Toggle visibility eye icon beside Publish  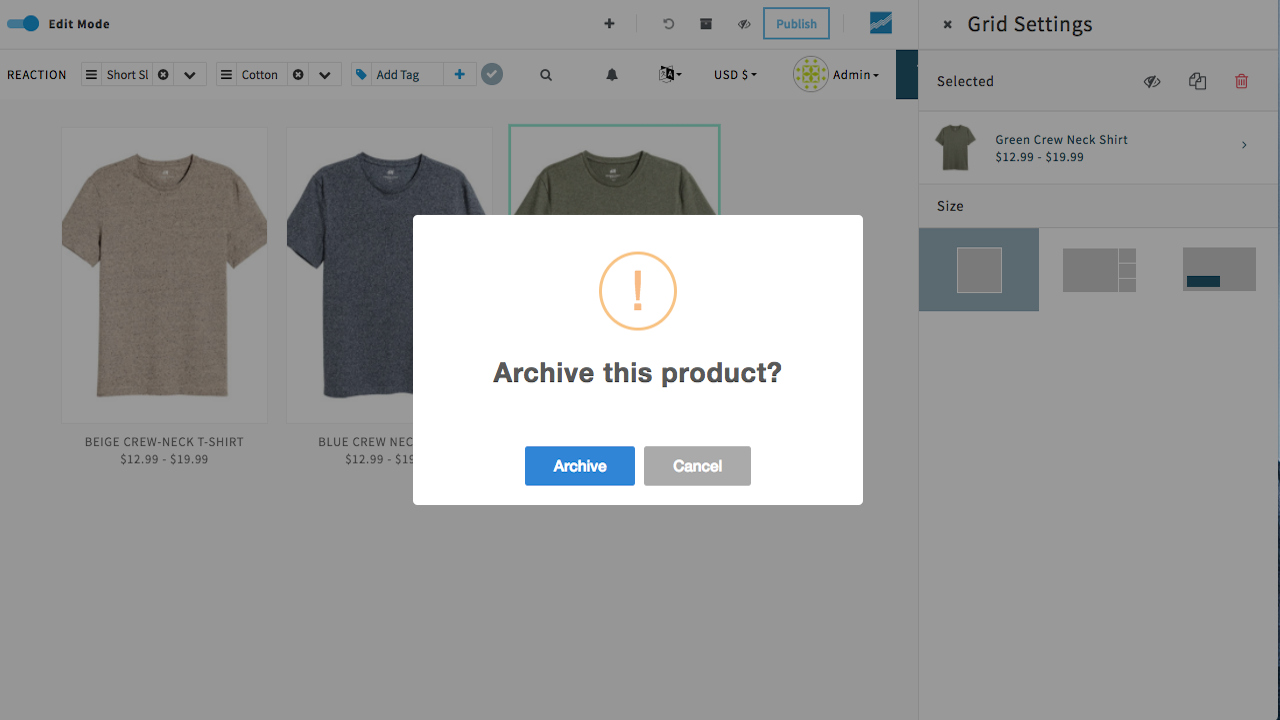(x=744, y=24)
